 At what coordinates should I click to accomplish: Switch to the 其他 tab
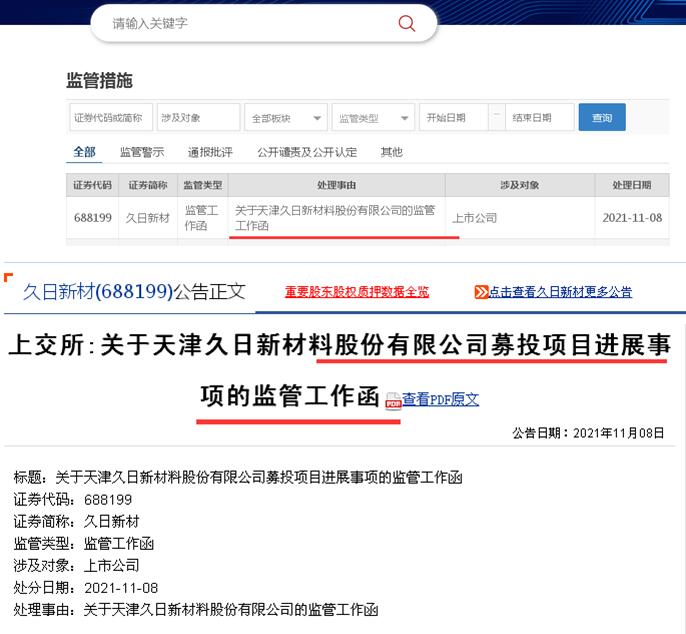click(x=392, y=152)
